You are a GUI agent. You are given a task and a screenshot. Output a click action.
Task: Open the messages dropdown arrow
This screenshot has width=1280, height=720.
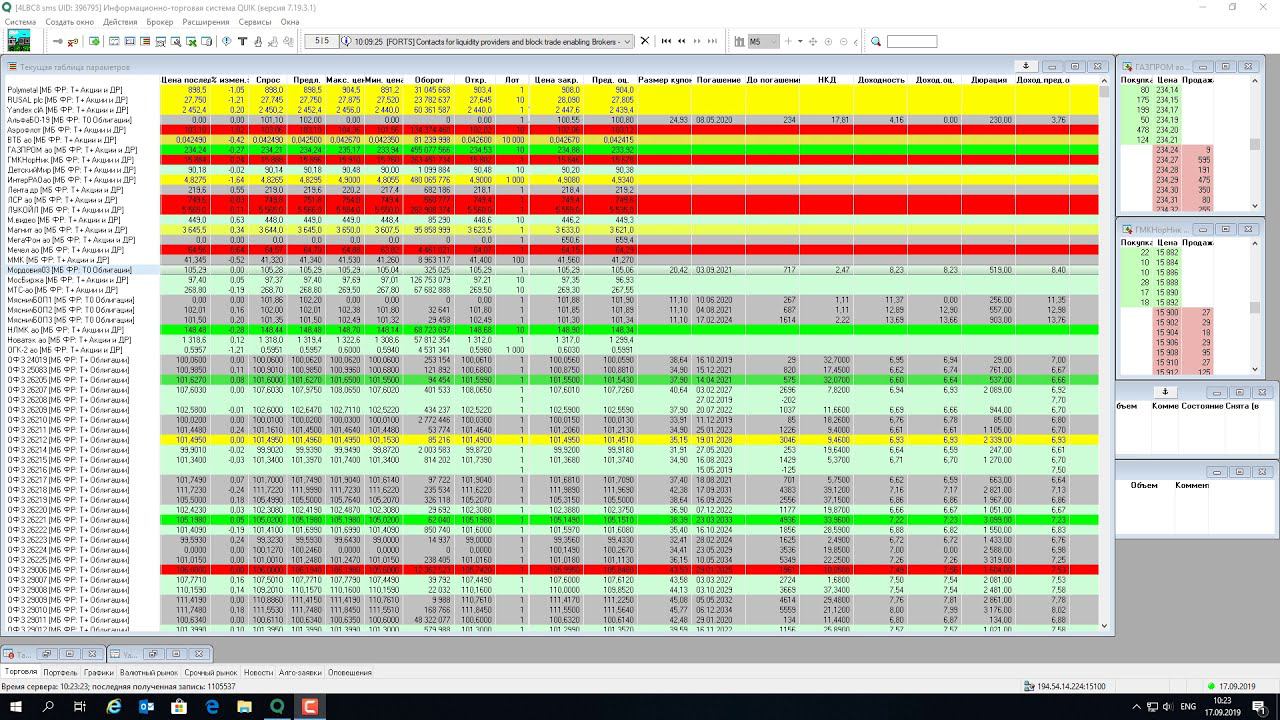pyautogui.click(x=627, y=41)
